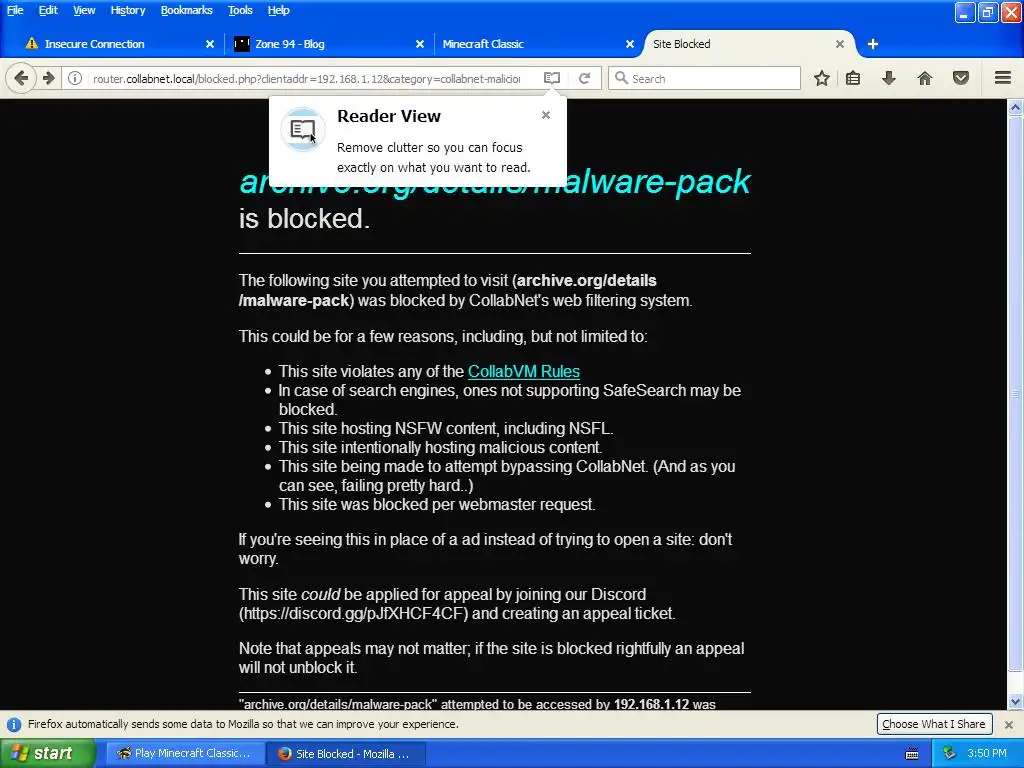Toggle Reader View icon in the address bar
Screen dimensions: 1024x768
click(x=552, y=78)
